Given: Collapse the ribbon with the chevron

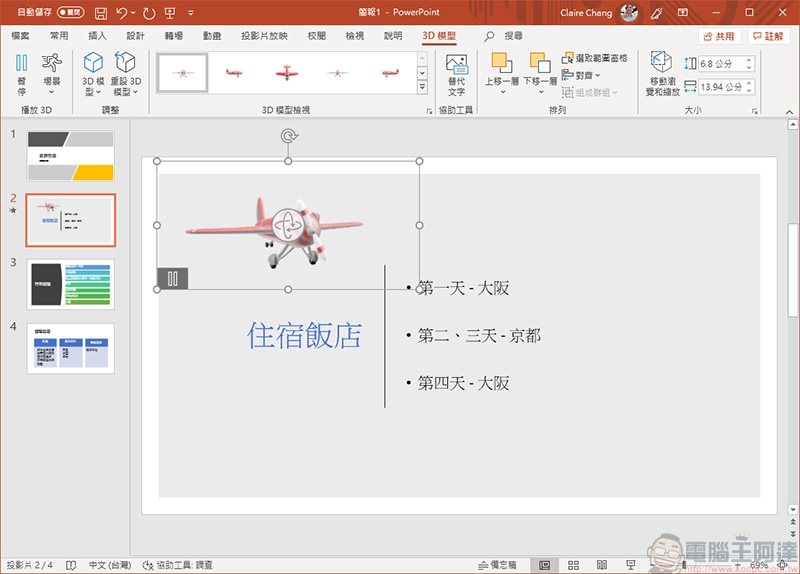Looking at the screenshot, I should [x=789, y=112].
